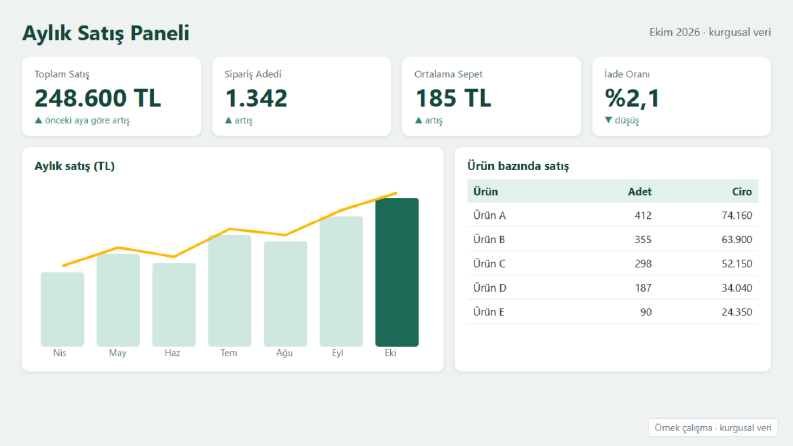The width and height of the screenshot is (793, 446).
Task: Click the Toplam Satış value 248.600 TL
Action: tap(98, 98)
